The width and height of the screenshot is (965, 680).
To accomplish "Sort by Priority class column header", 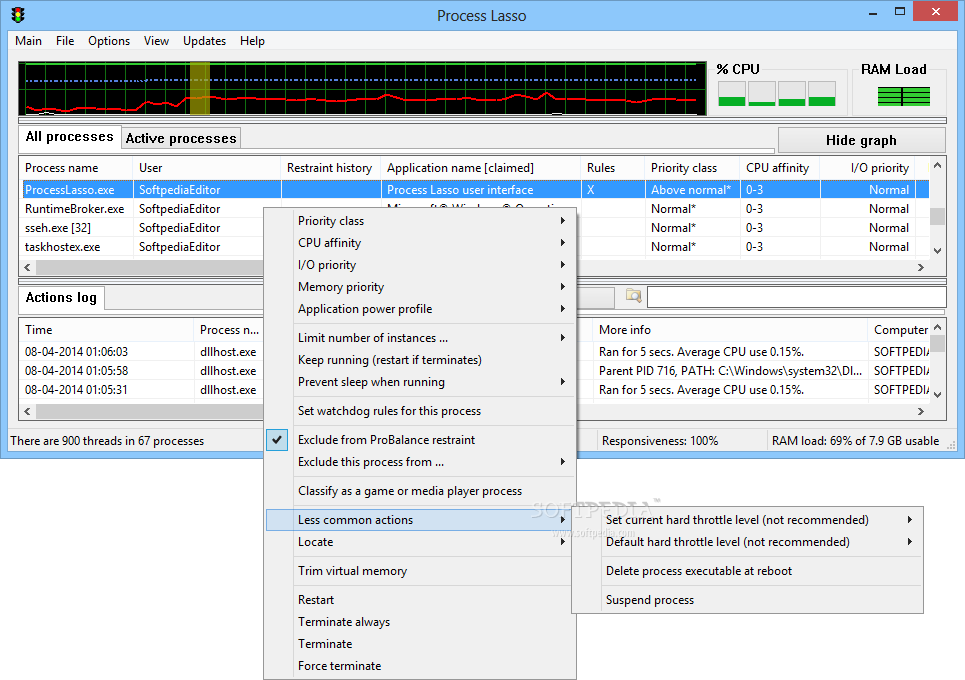I will click(692, 168).
